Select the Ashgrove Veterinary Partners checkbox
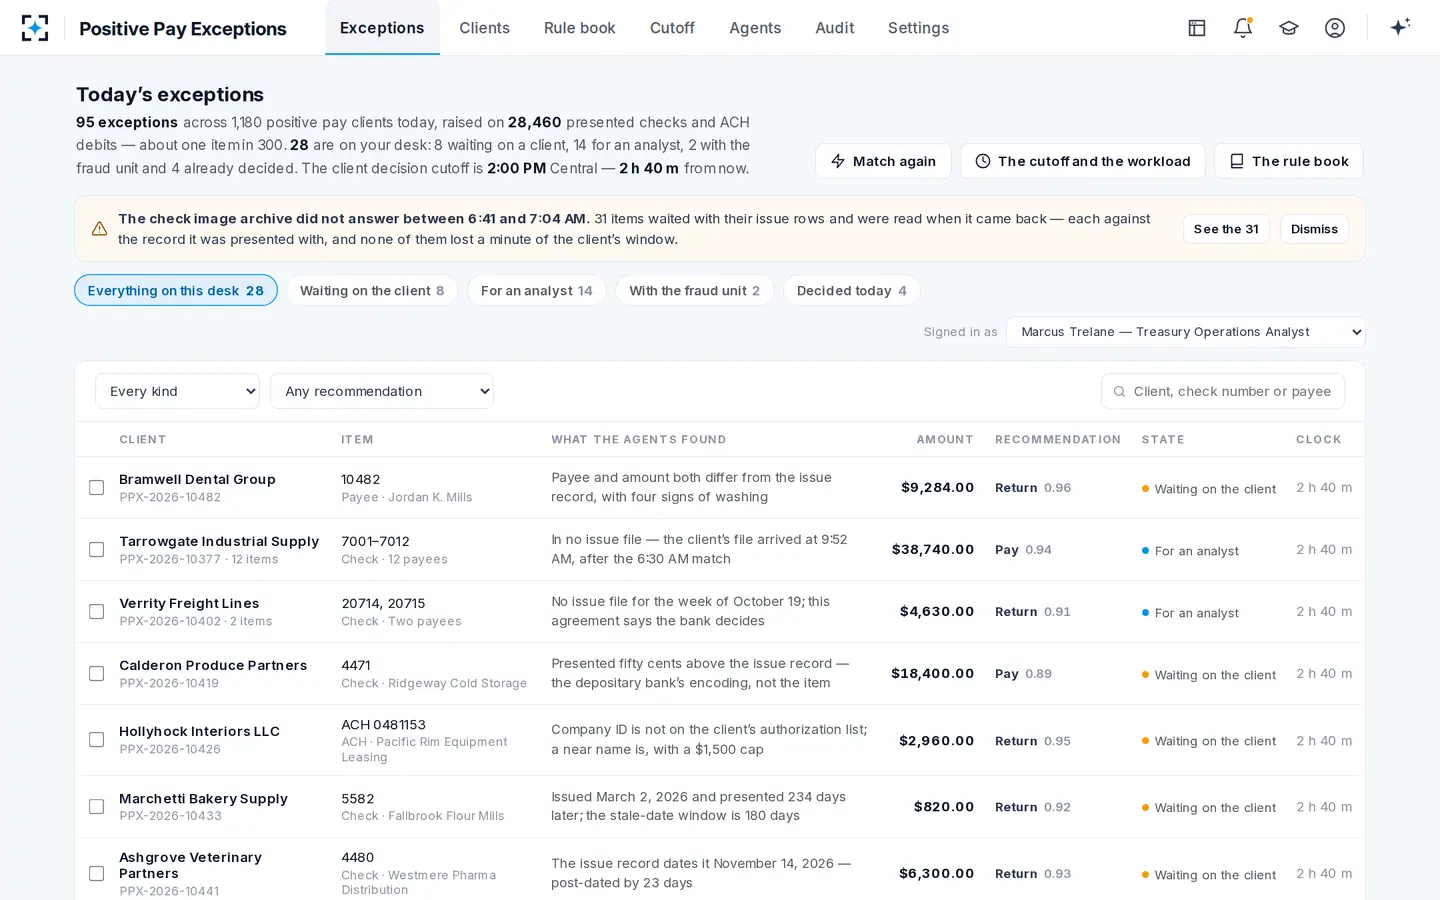Image resolution: width=1440 pixels, height=900 pixels. click(x=97, y=874)
